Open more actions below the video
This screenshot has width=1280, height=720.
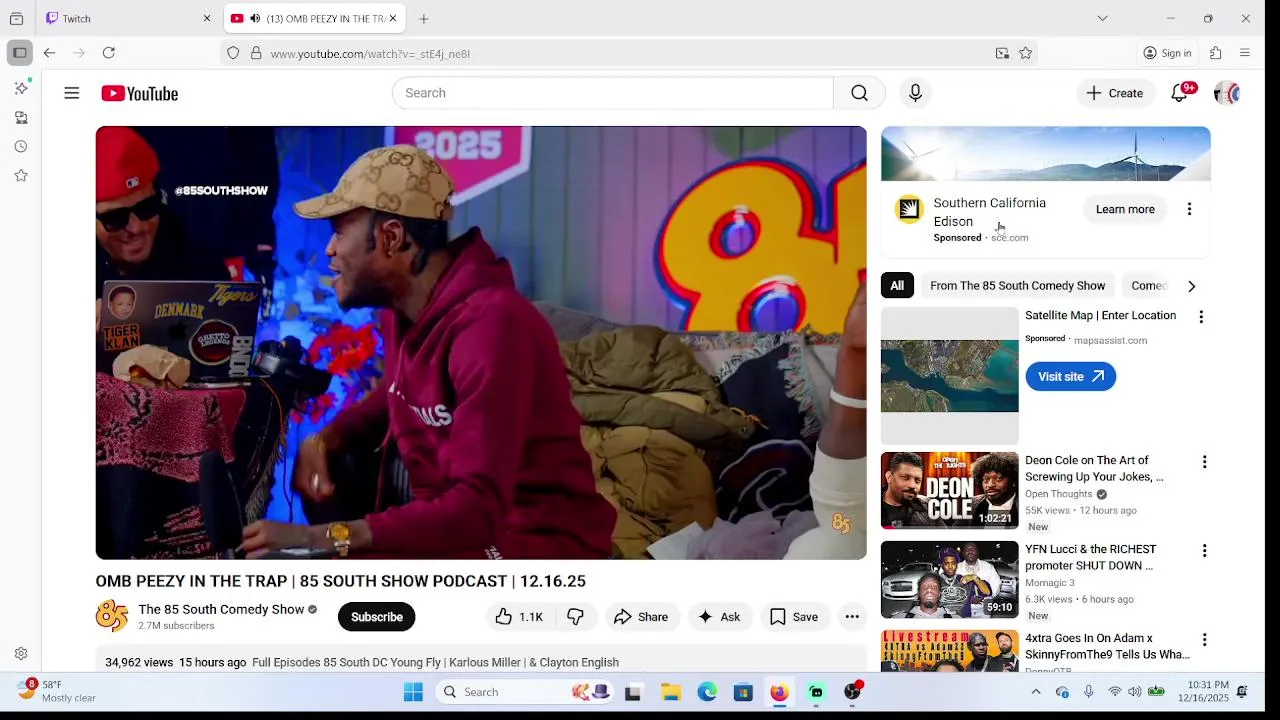coord(852,617)
